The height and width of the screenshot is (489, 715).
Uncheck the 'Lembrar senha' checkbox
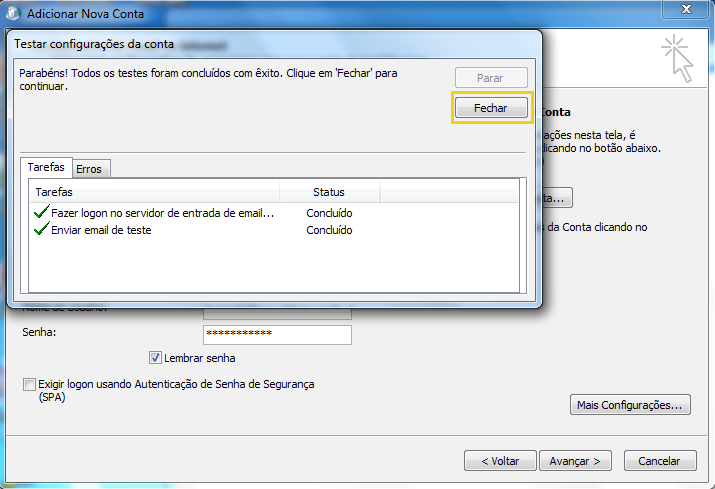point(155,357)
